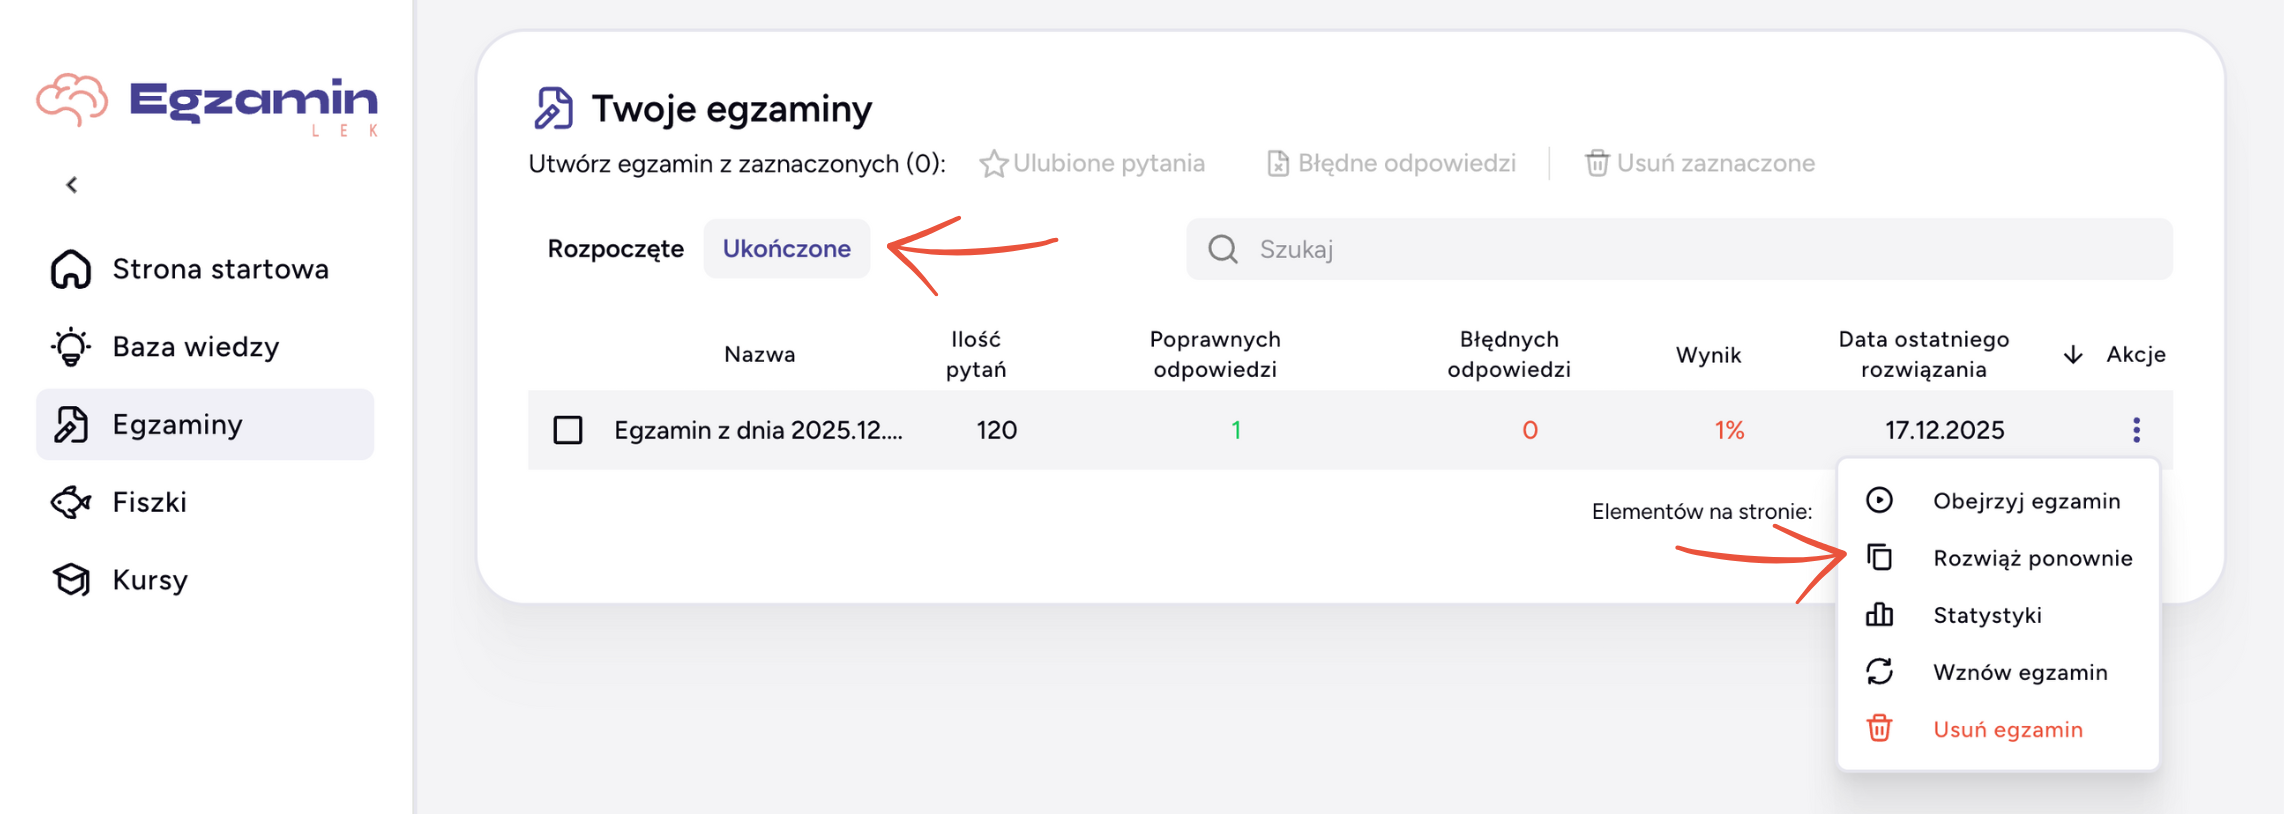
Task: Tick the checkbox for Egzamin z dnia 2025.12
Action: [568, 430]
